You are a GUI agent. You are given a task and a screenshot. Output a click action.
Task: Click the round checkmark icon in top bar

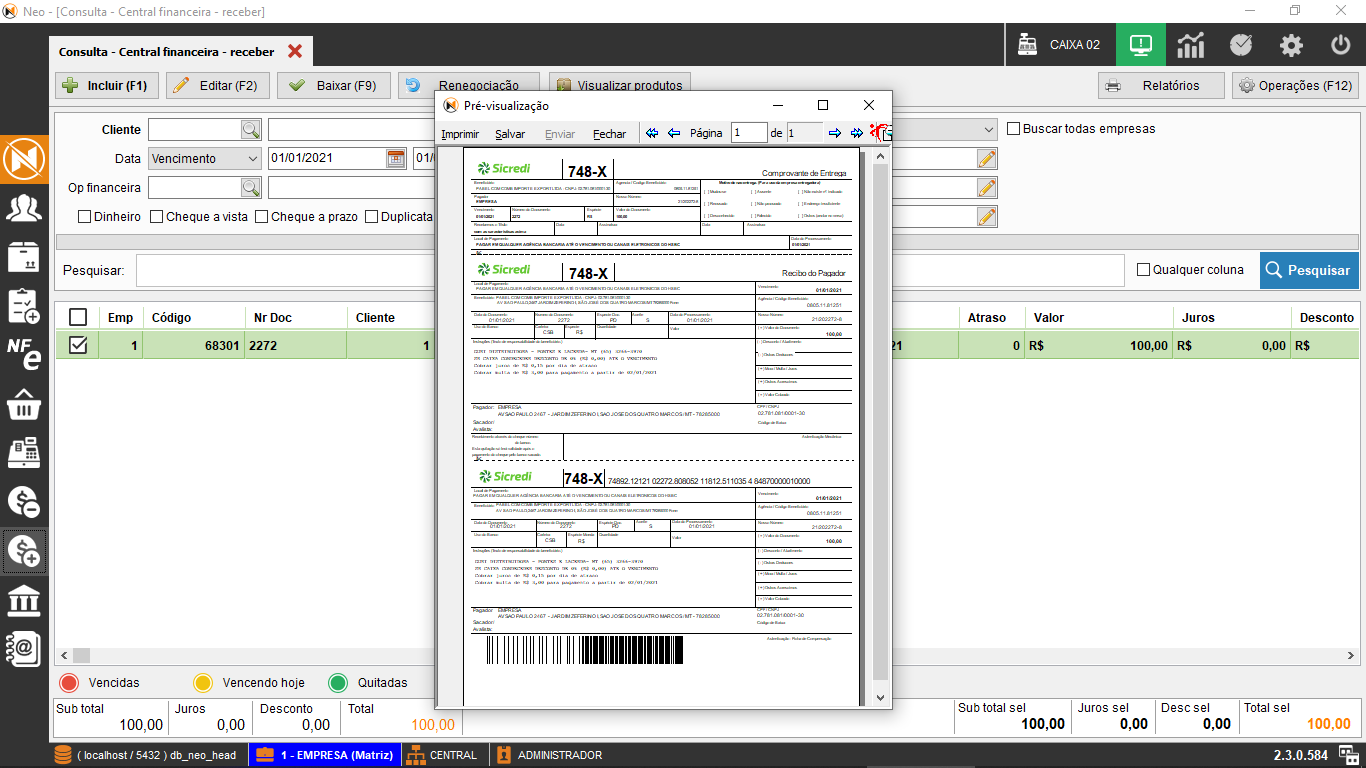coord(1241,45)
